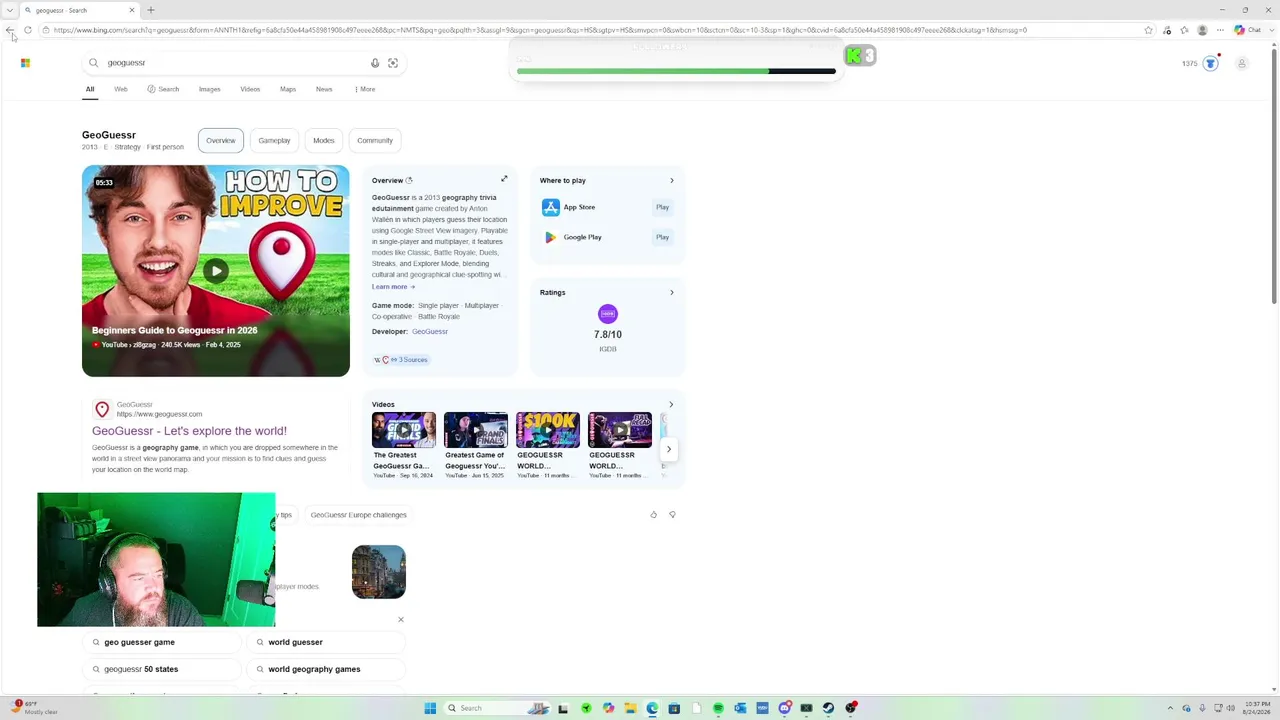Expand the Videos section arrow
The height and width of the screenshot is (720, 1280).
click(671, 405)
